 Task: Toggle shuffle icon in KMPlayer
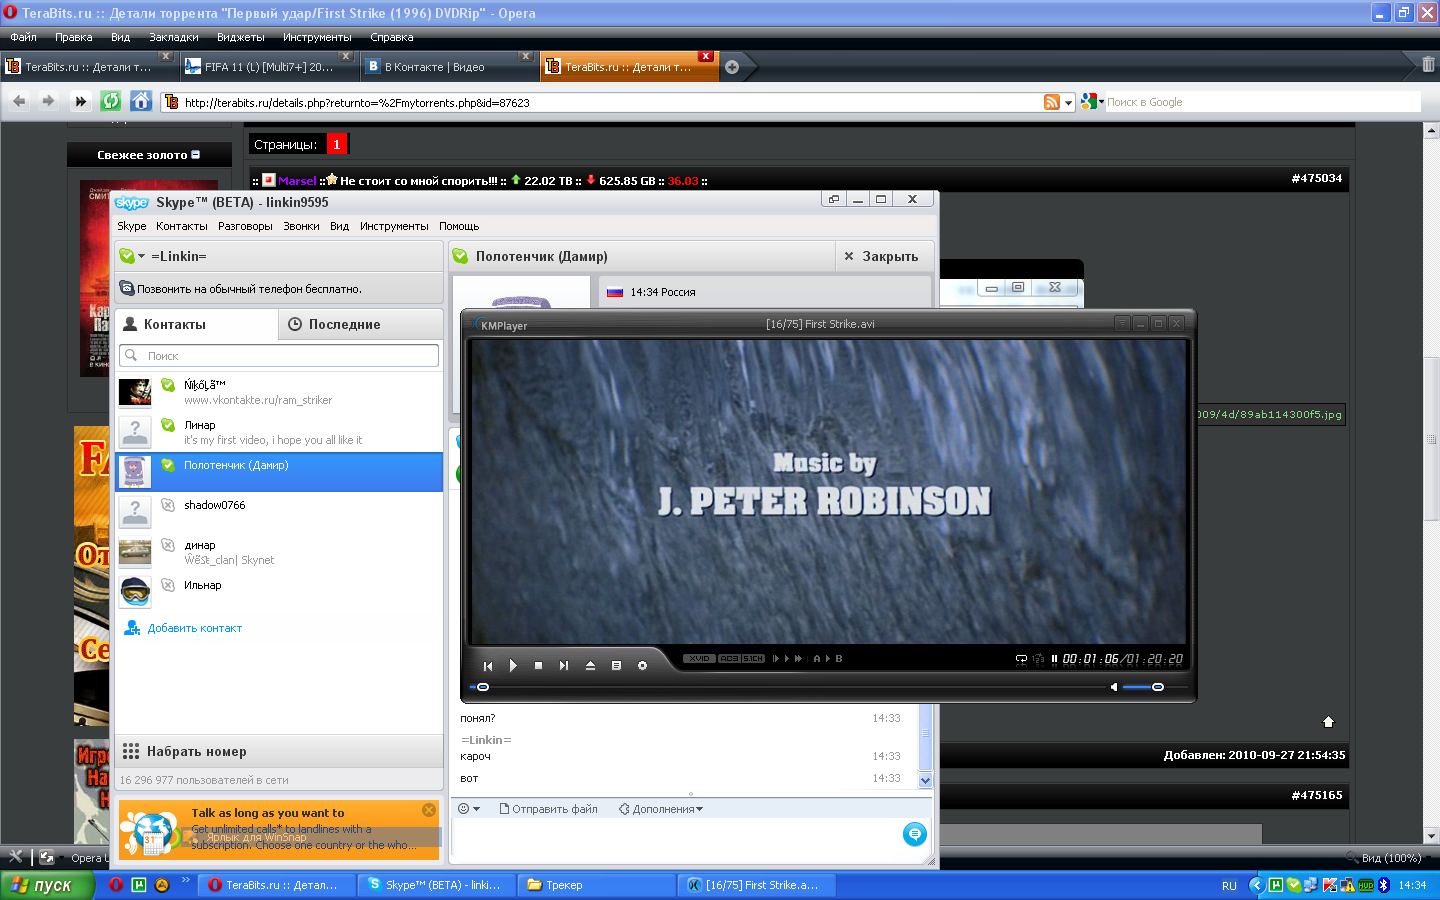(x=1038, y=659)
